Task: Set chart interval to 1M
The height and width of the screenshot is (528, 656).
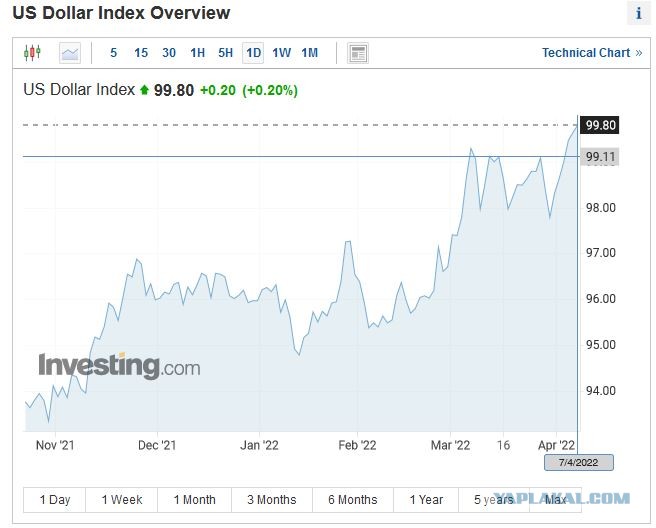Action: pos(310,53)
